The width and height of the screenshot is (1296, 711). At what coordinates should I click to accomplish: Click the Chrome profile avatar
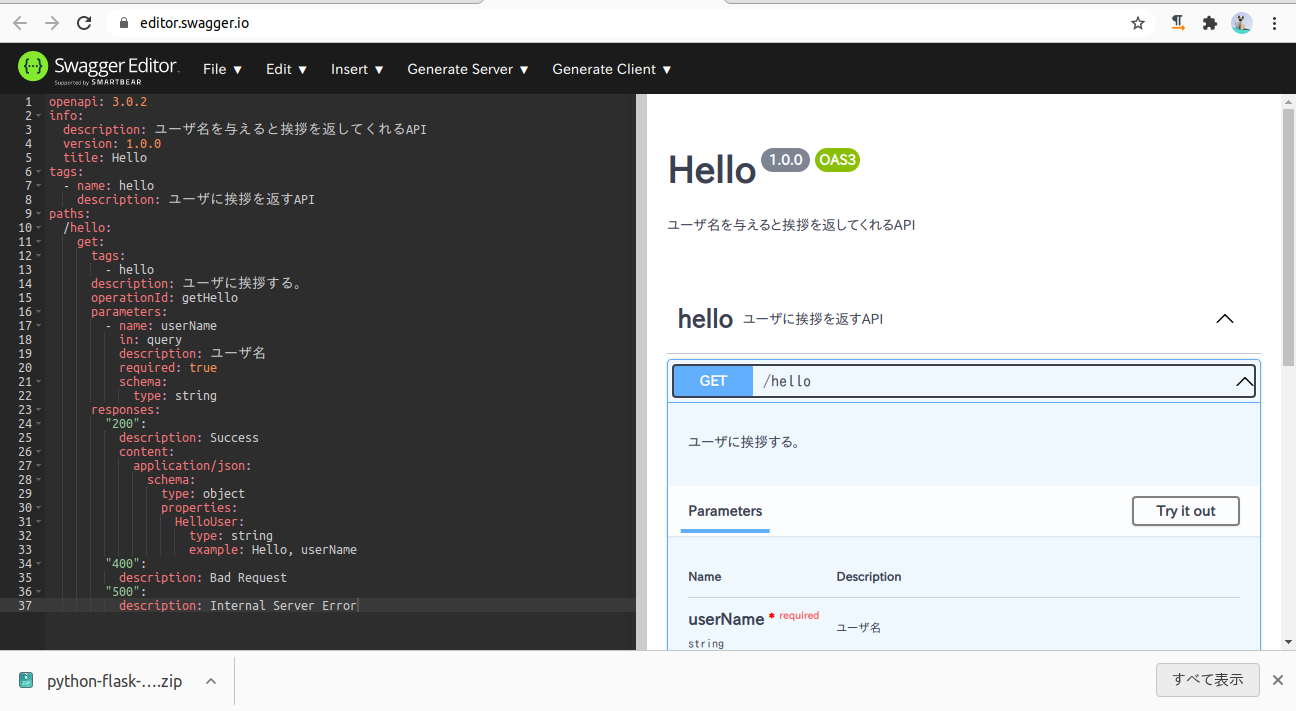[1241, 22]
